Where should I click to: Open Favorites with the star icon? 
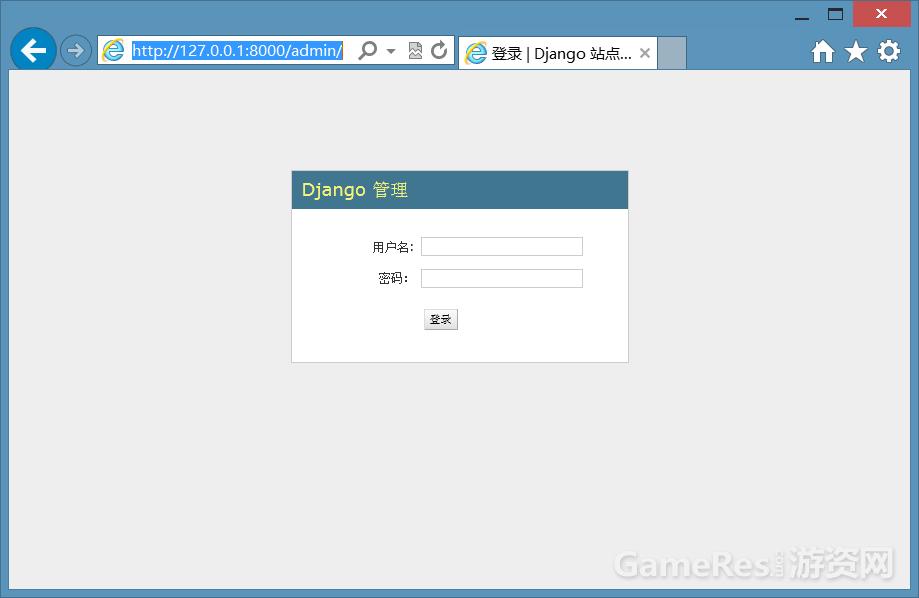click(856, 52)
